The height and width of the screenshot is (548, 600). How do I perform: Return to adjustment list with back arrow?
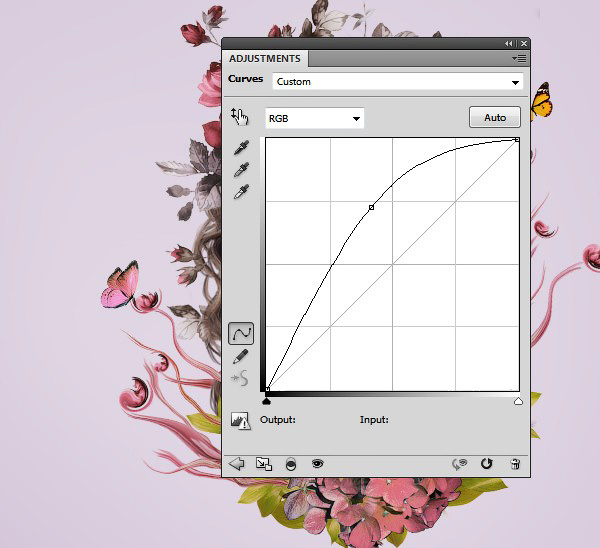pos(236,464)
